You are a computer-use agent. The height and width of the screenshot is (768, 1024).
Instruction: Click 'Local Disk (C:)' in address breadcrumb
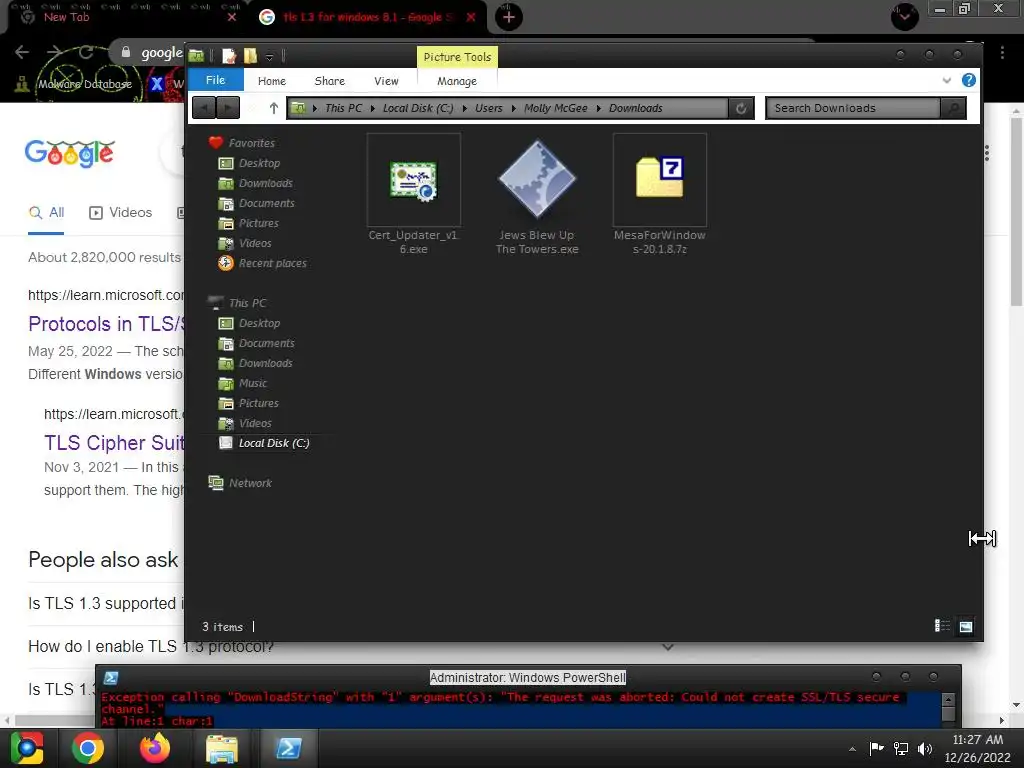(418, 108)
